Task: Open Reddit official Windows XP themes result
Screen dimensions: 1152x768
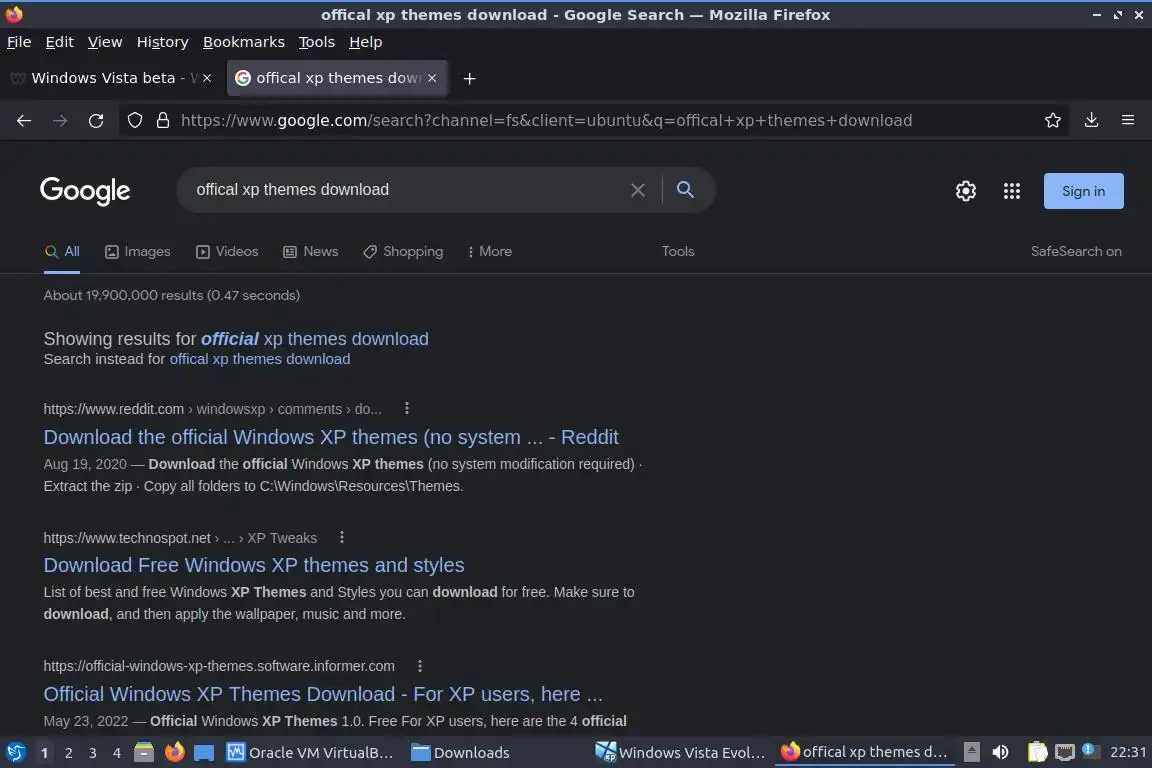Action: (x=331, y=437)
